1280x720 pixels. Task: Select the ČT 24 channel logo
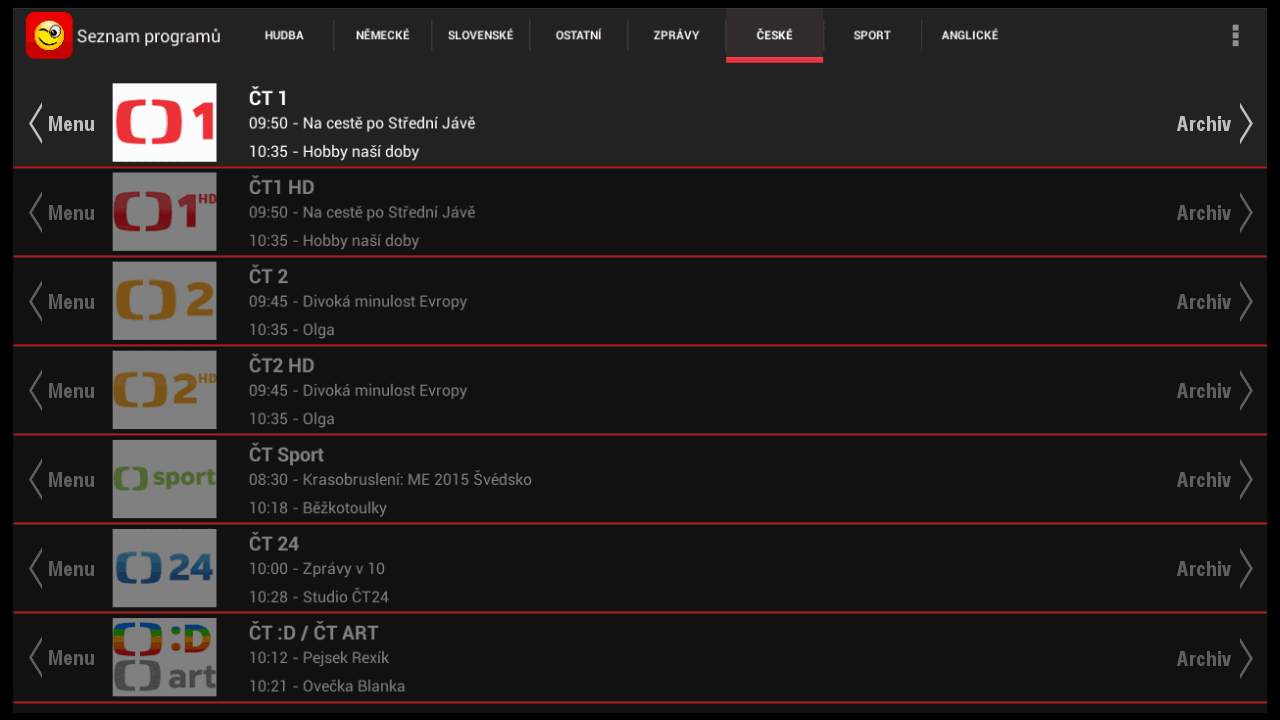pyautogui.click(x=164, y=568)
